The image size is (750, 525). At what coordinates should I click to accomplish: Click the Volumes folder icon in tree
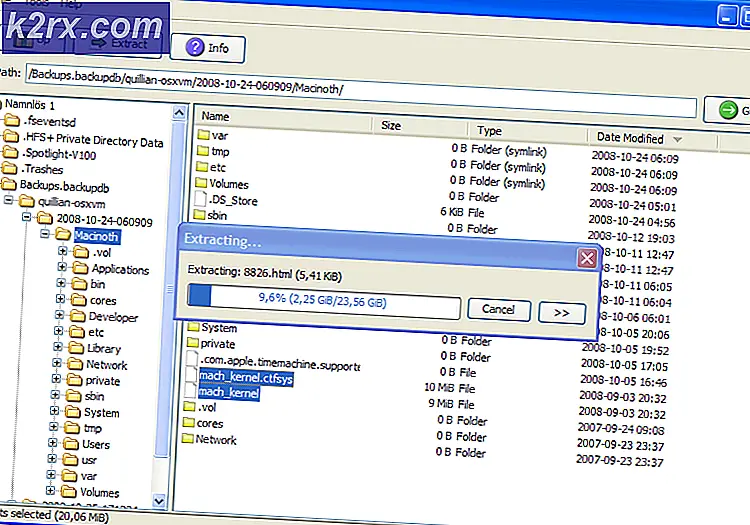tap(68, 492)
